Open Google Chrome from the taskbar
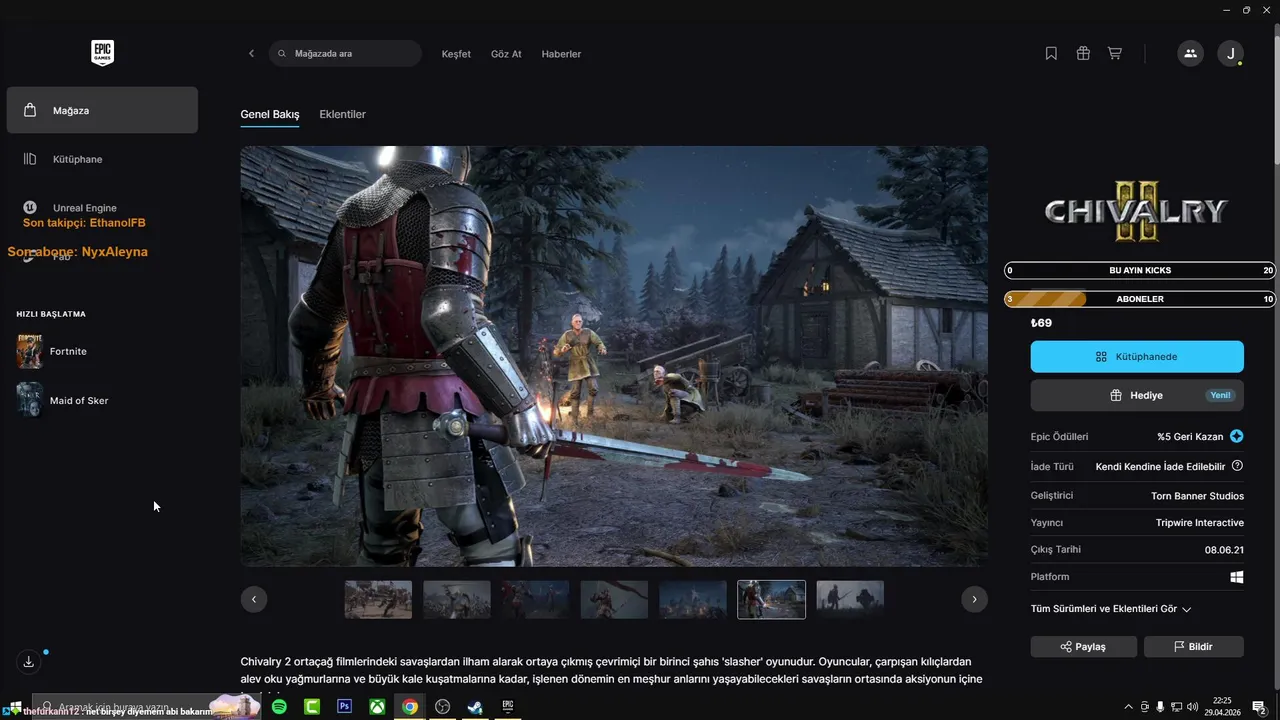 pos(410,707)
